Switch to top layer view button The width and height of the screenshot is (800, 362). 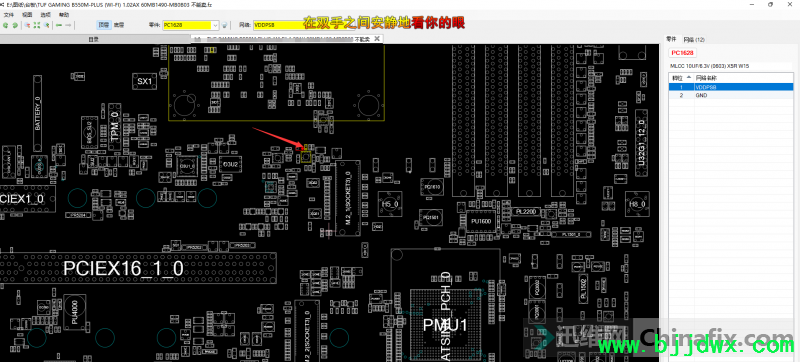point(104,24)
